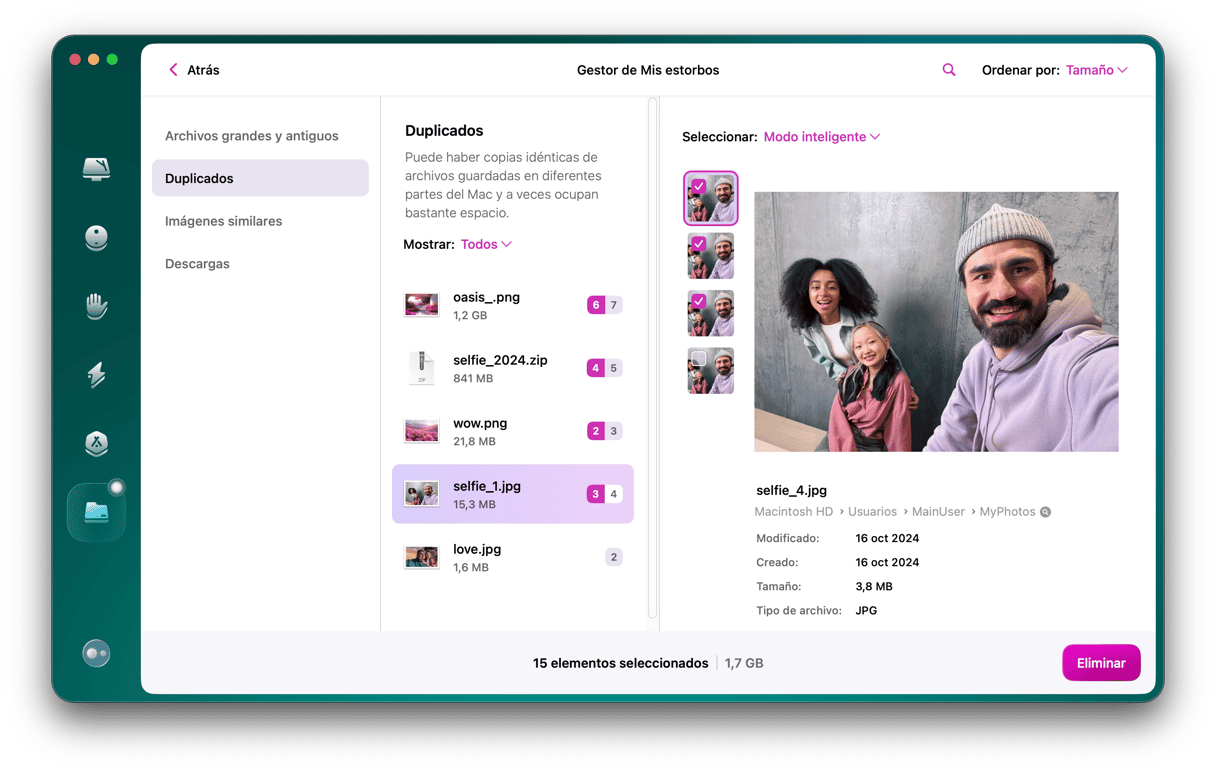Click the duplicates list vertical scrollbar

pyautogui.click(x=653, y=357)
